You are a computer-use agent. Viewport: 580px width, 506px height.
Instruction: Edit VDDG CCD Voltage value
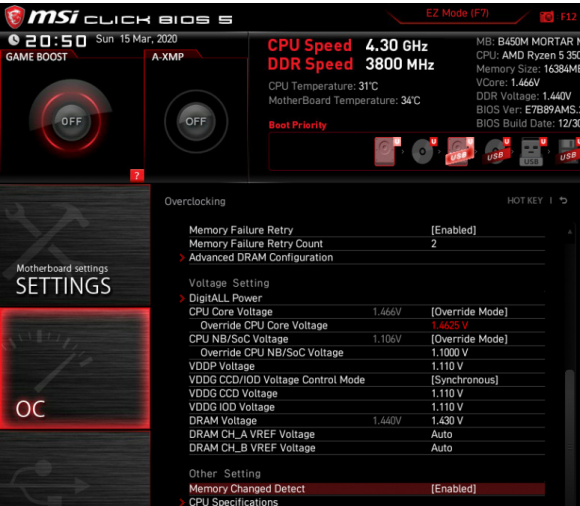click(x=447, y=394)
